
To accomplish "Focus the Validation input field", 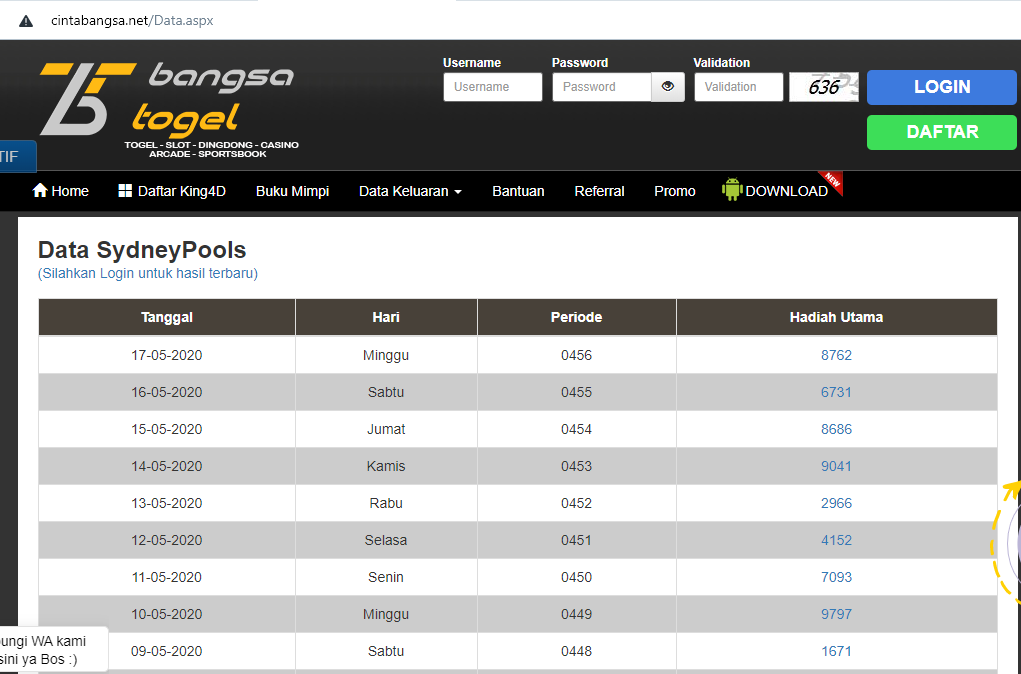I will [738, 87].
